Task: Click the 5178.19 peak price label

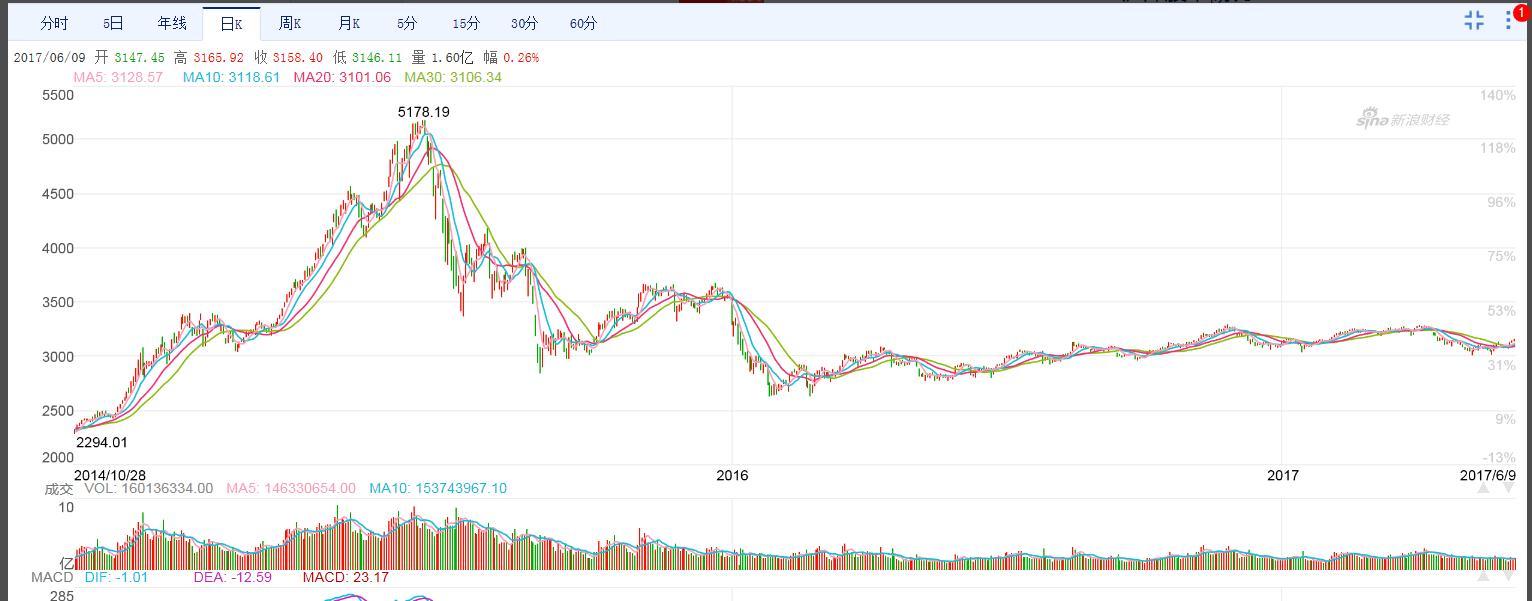Action: click(424, 112)
